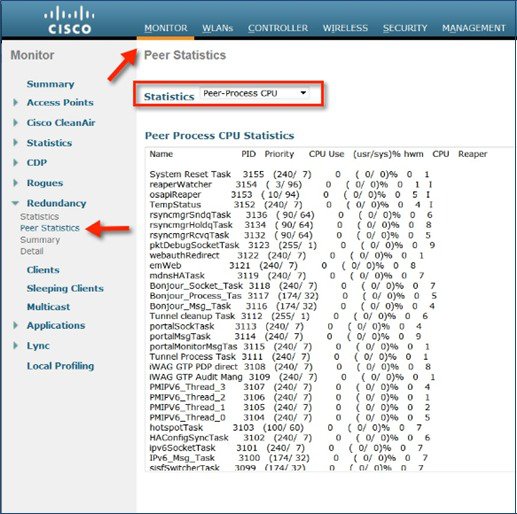
Task: Click the 'hotspotTask' process row
Action: click(286, 428)
